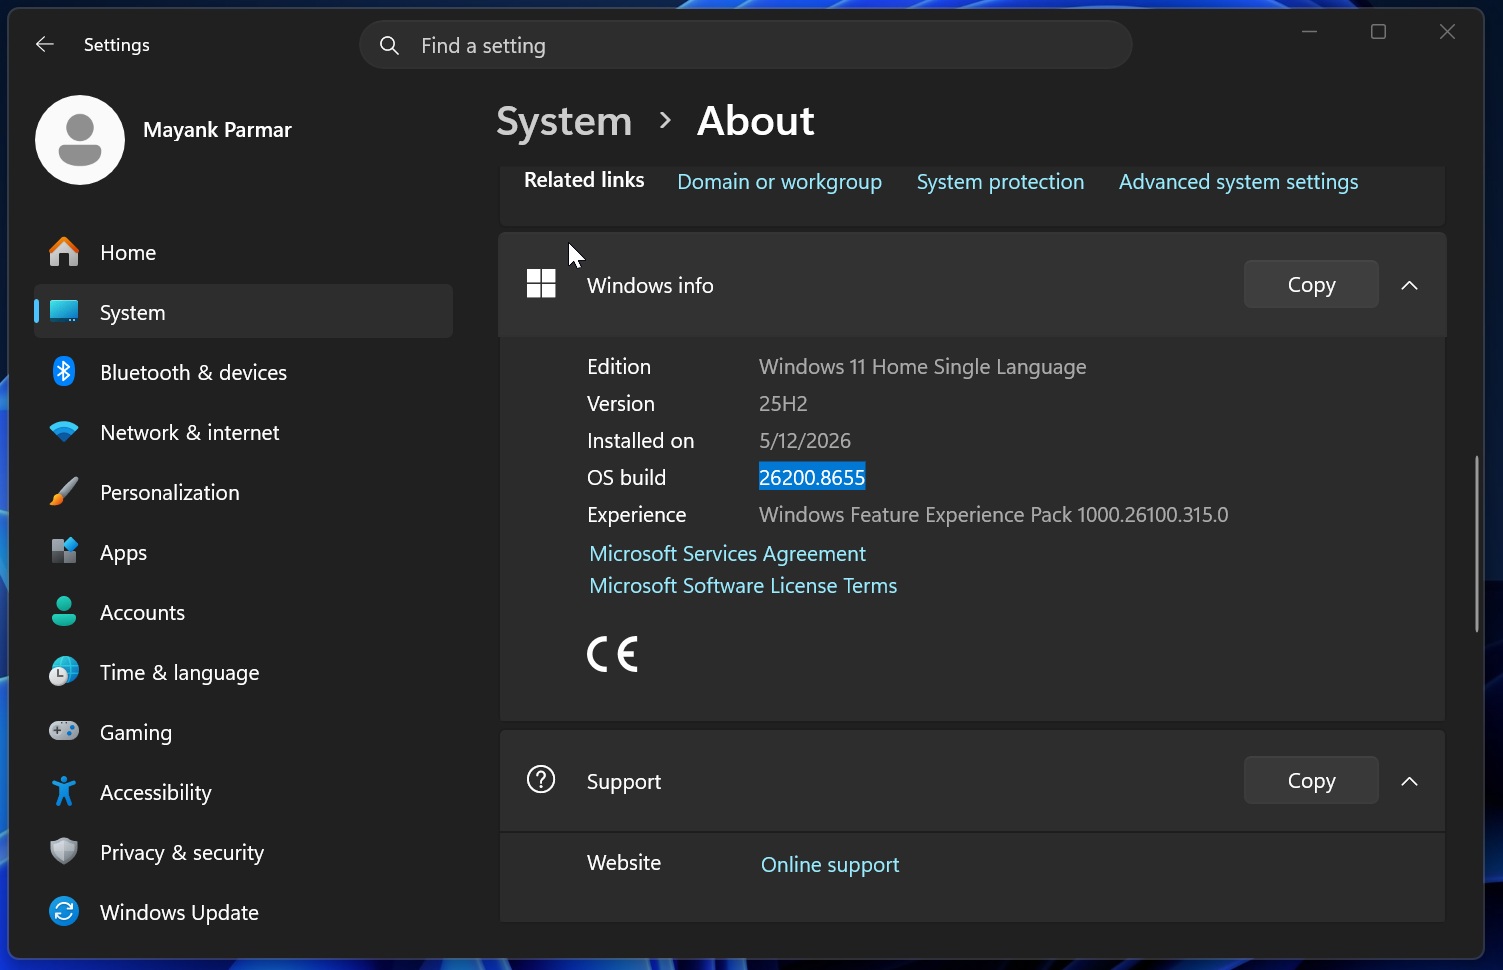Open Apps settings
This screenshot has width=1503, height=970.
tap(243, 552)
